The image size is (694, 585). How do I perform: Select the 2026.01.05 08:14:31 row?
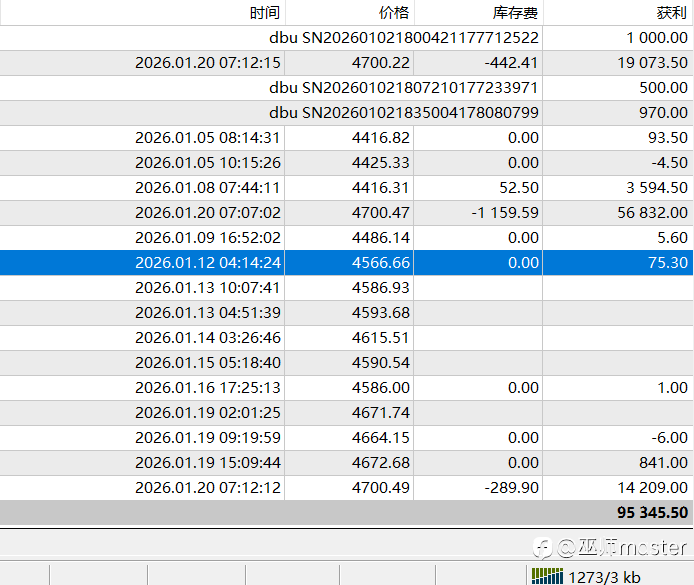tap(347, 138)
